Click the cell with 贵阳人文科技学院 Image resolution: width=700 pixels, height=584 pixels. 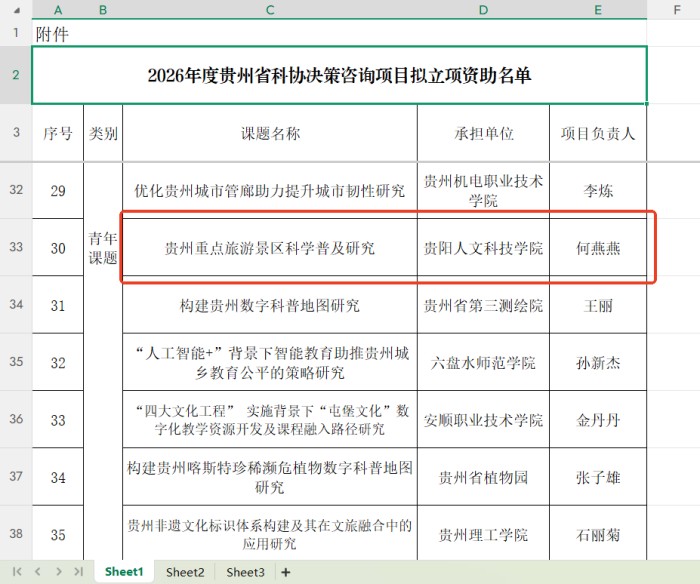[x=483, y=248]
